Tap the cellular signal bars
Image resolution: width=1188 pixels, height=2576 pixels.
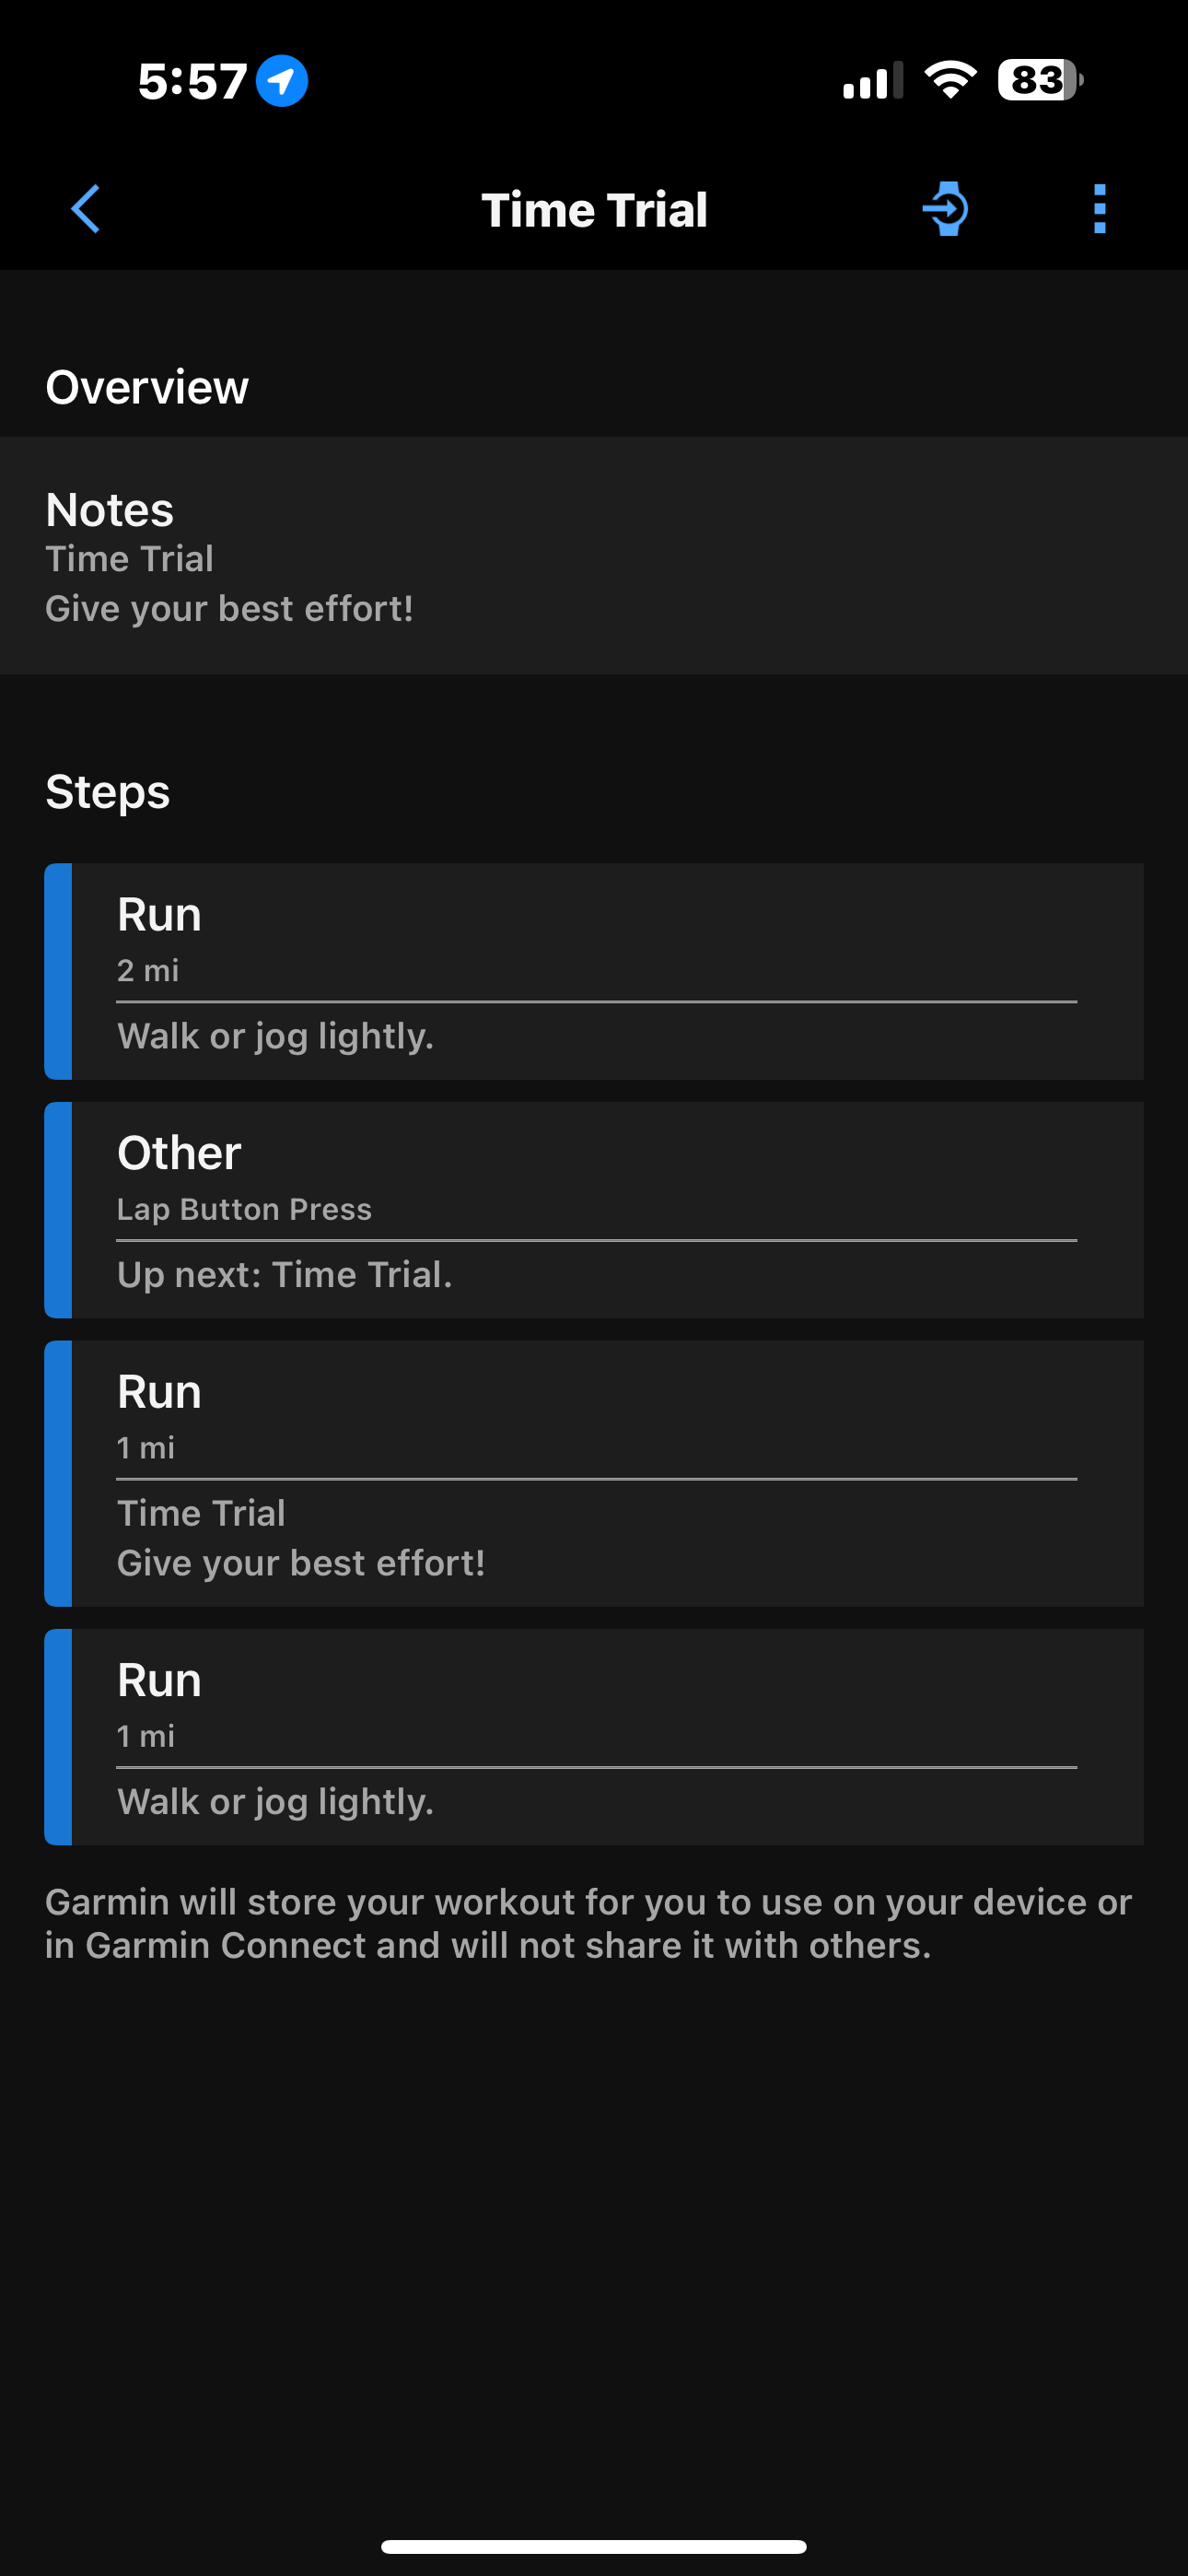point(872,81)
